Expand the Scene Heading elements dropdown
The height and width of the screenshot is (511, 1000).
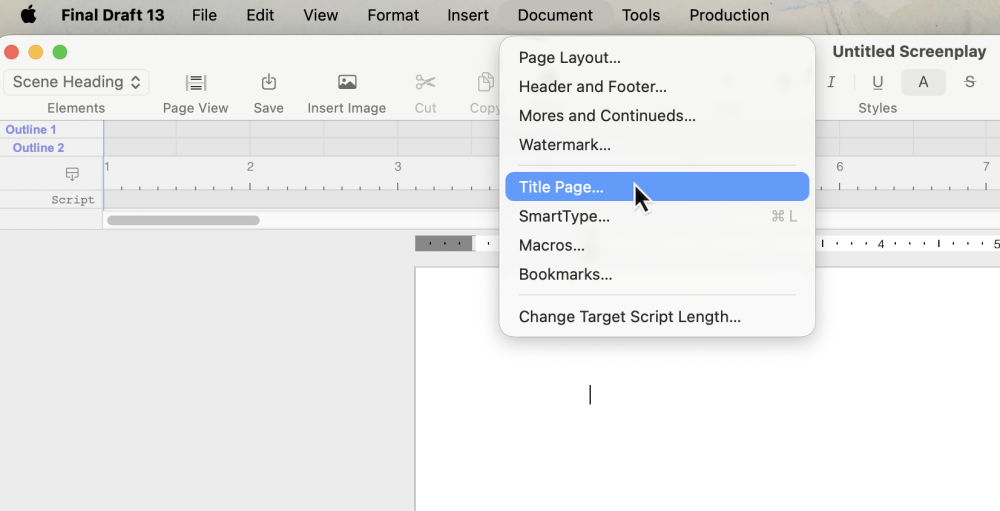pos(76,82)
